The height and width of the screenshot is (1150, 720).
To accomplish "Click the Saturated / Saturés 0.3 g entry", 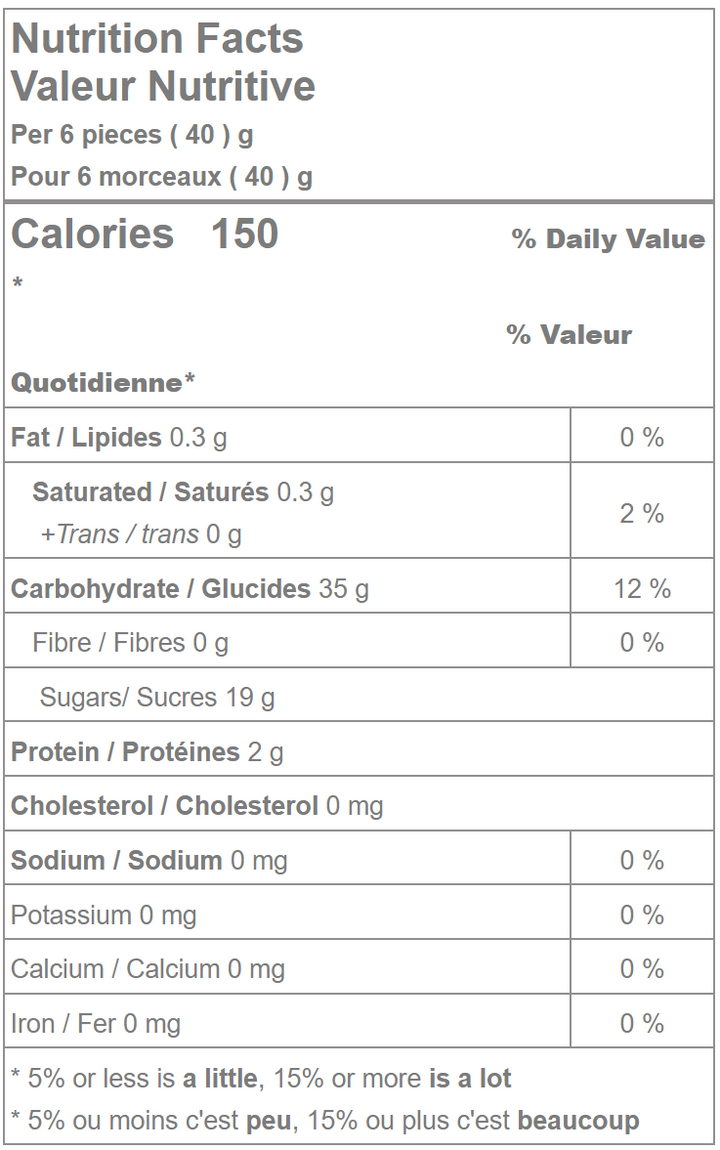I will [183, 492].
